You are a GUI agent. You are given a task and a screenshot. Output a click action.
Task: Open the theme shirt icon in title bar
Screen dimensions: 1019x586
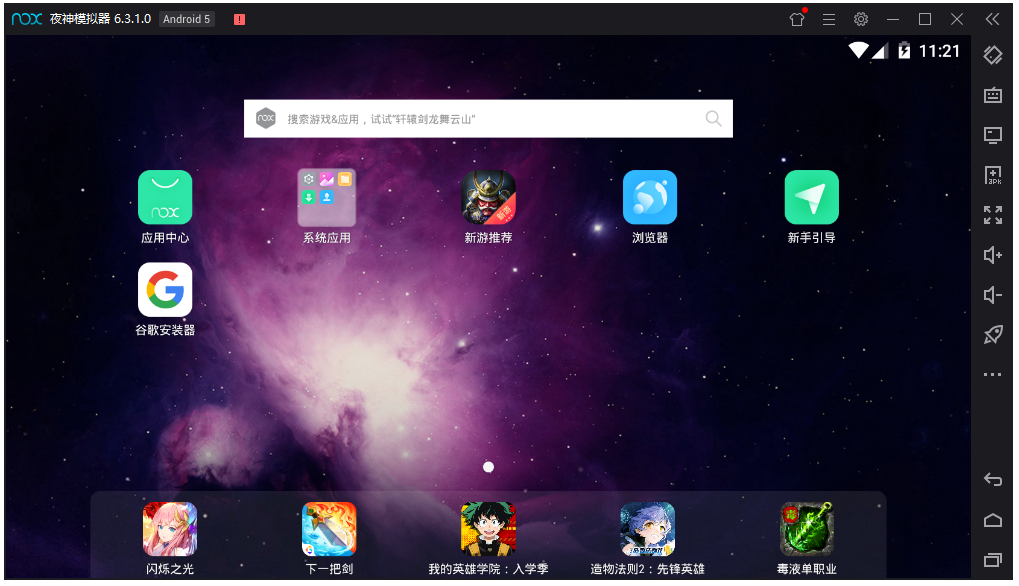[x=797, y=19]
